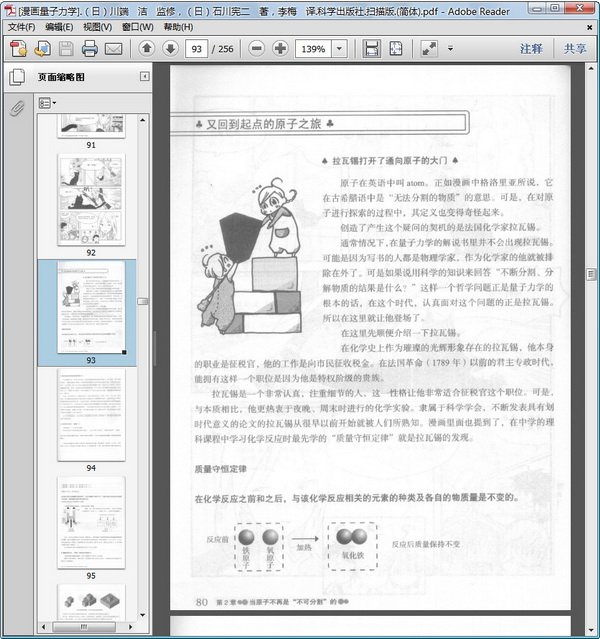600x639 pixels.
Task: Select the page 94 thumbnail
Action: [x=91, y=415]
